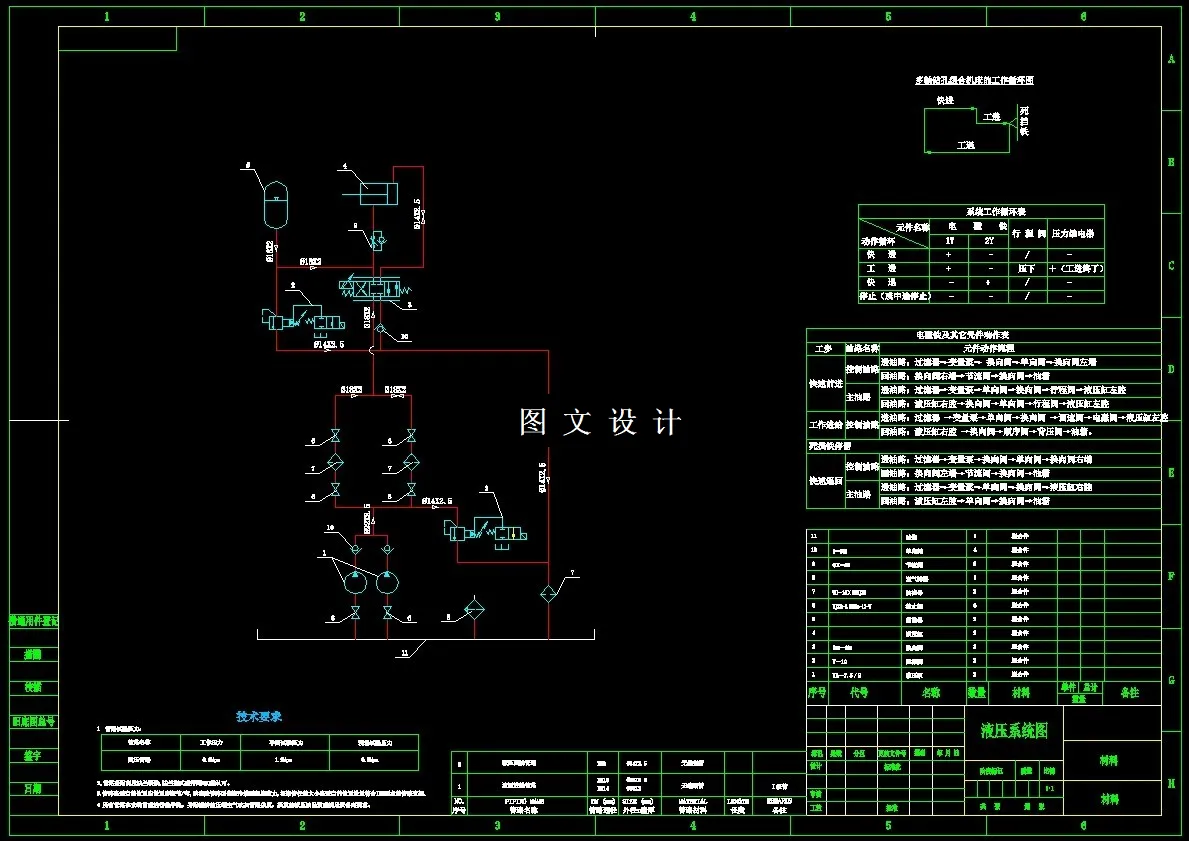The height and width of the screenshot is (841, 1189).
Task: Select the 名称 header in the parts list
Action: tap(930, 692)
